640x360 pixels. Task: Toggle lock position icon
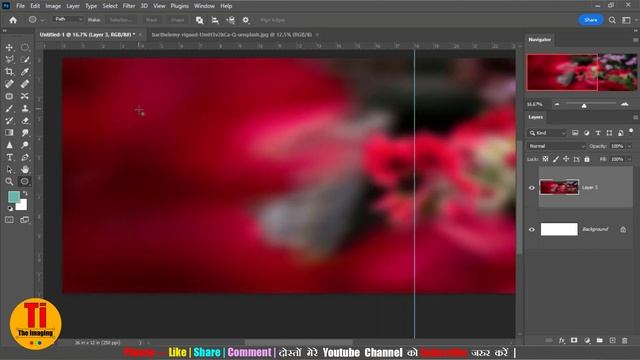pyautogui.click(x=566, y=159)
